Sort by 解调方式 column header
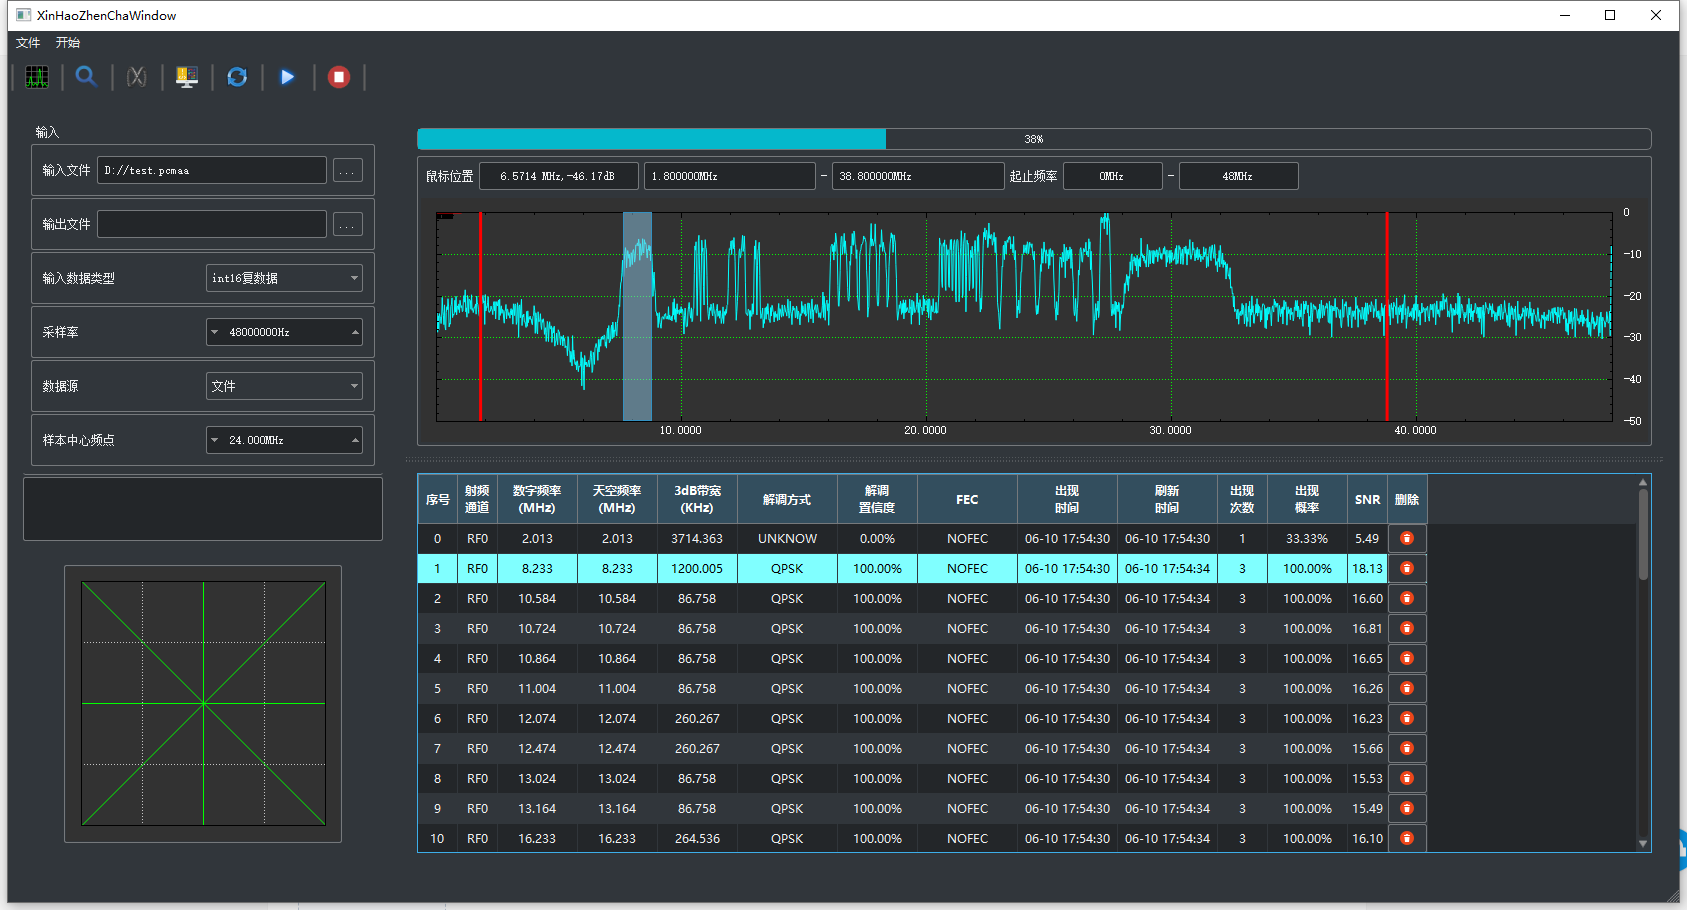 [787, 499]
